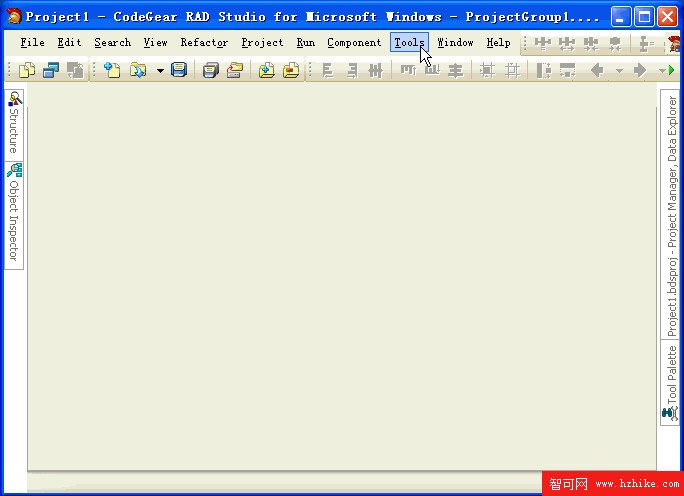Click the Back navigation arrow

597,70
